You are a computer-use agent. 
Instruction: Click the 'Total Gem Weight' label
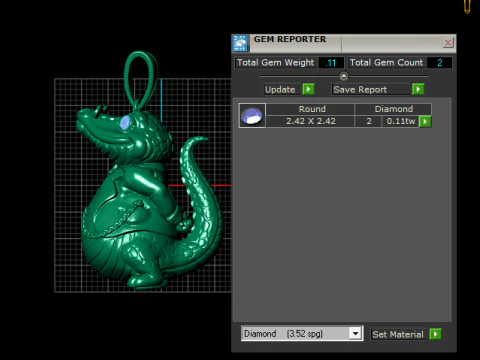tap(275, 63)
